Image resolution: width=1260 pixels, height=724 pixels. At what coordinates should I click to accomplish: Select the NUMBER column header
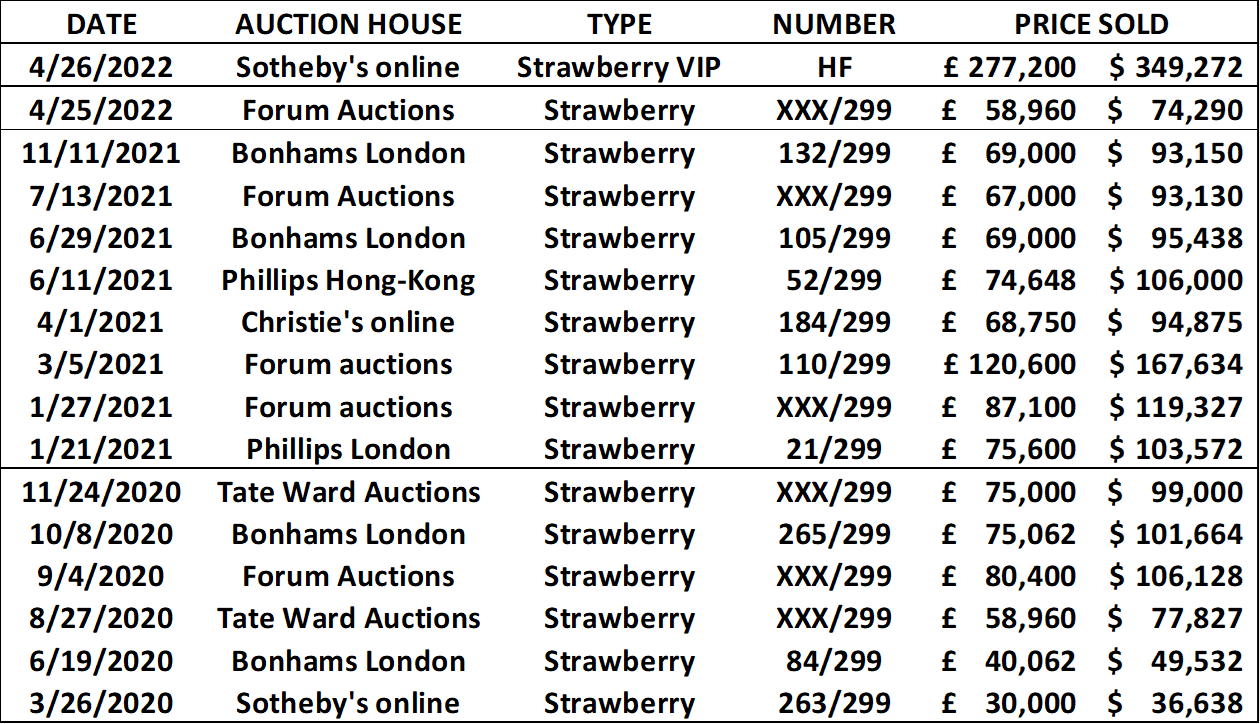(x=833, y=24)
